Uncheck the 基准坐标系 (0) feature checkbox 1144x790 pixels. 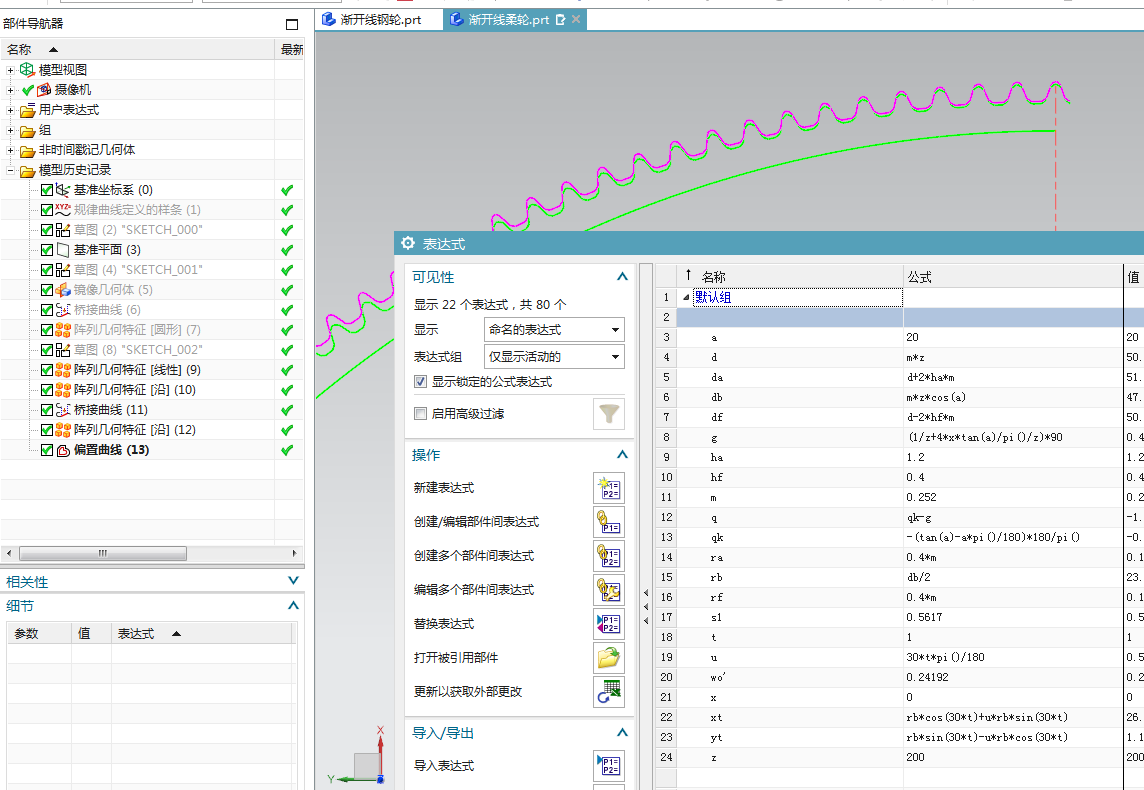[47, 190]
